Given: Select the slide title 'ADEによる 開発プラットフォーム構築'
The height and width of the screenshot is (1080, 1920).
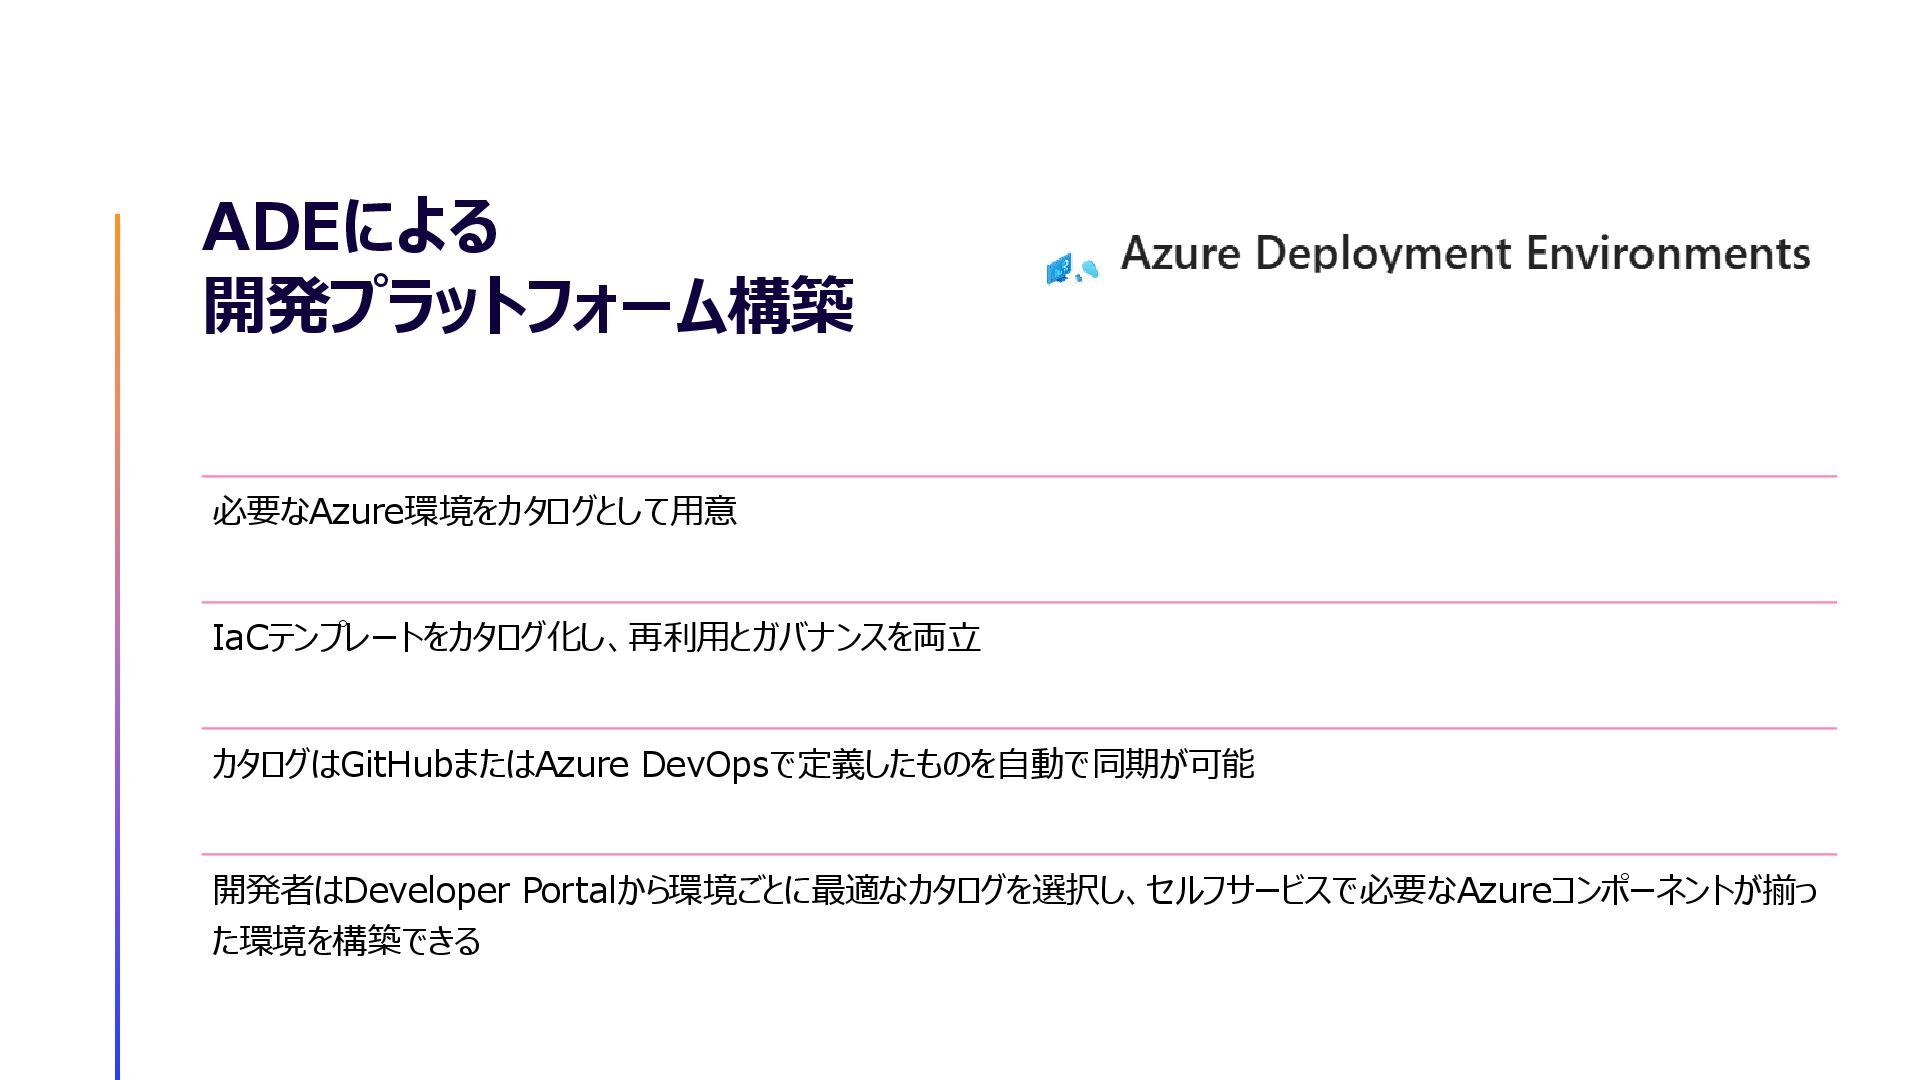Looking at the screenshot, I should [527, 266].
